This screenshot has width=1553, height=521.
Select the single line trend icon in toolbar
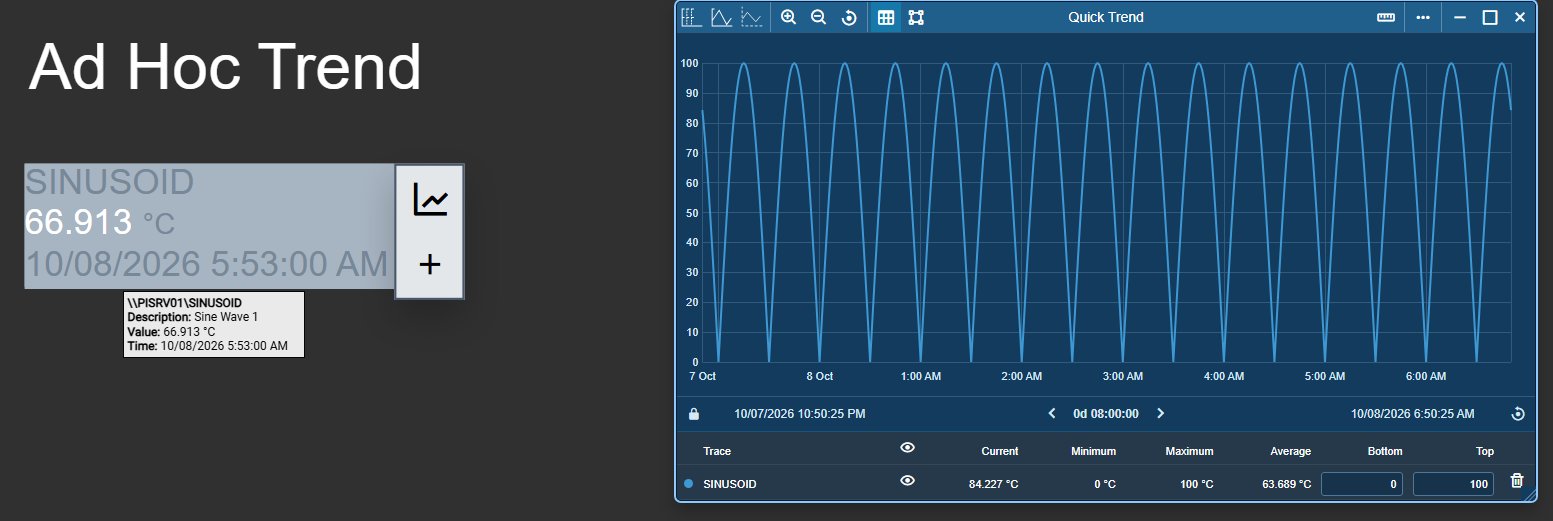coord(721,17)
